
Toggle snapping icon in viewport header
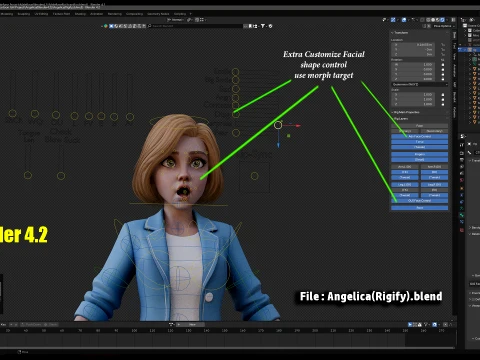point(197,20)
